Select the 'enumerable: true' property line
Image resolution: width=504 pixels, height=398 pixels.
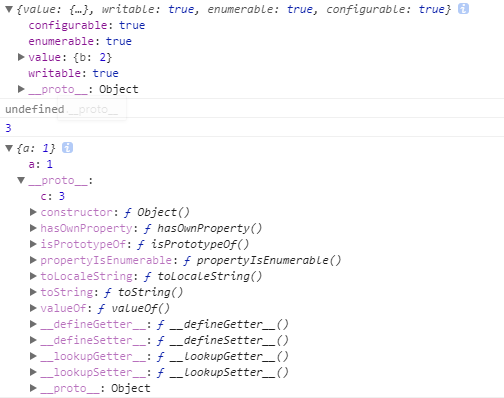[80, 41]
